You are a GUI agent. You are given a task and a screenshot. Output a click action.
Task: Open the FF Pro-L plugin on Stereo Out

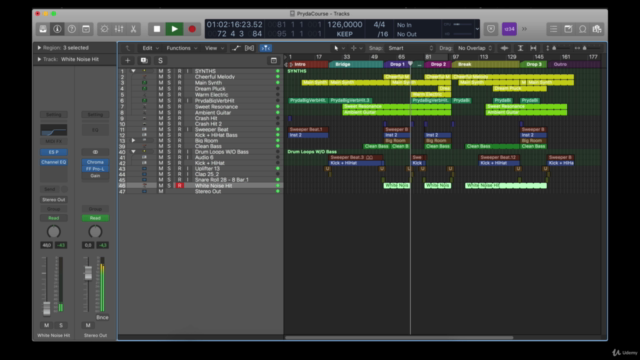[x=95, y=169]
